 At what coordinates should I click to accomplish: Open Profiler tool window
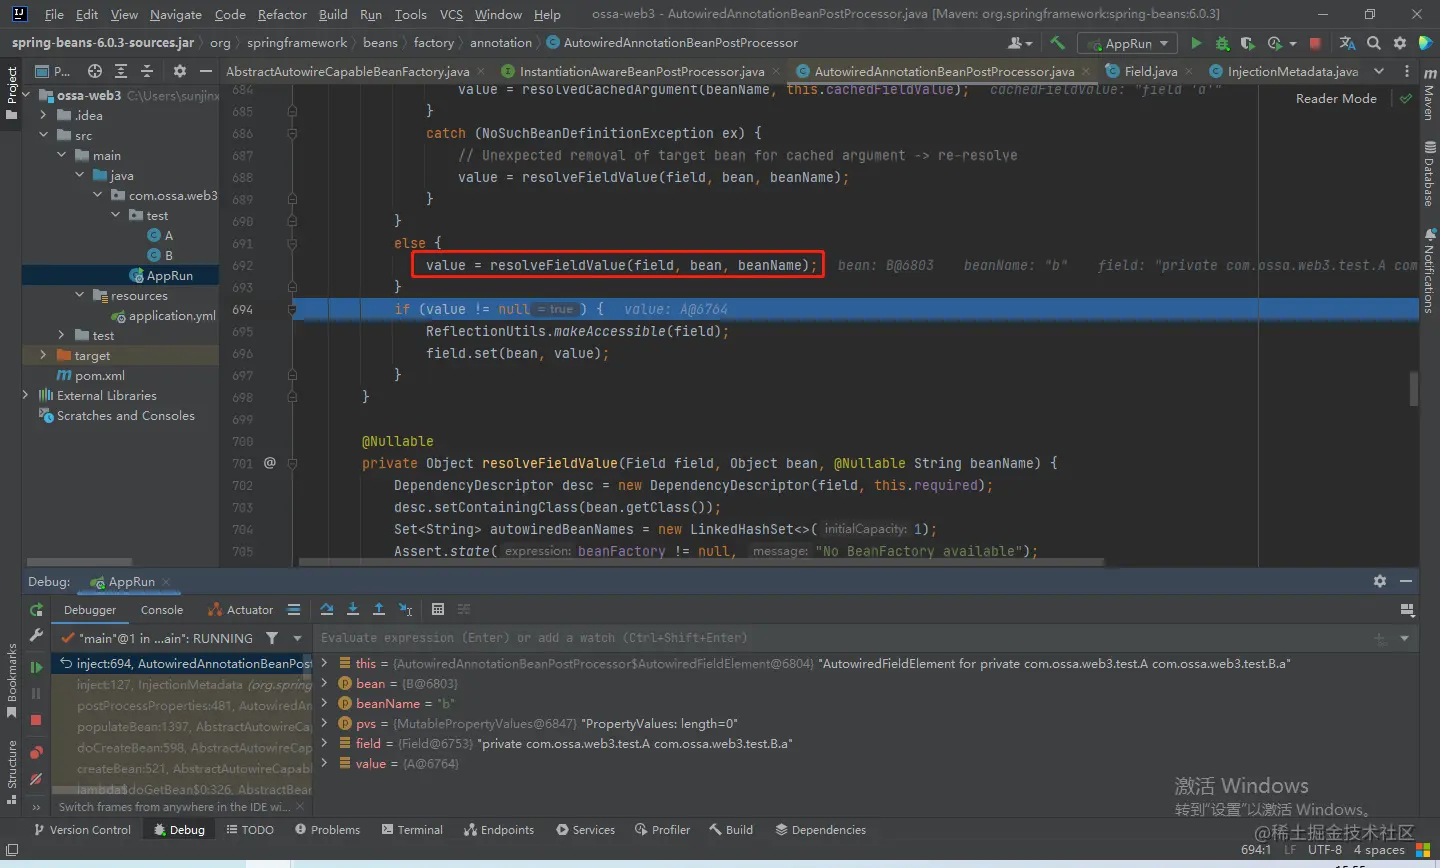pyautogui.click(x=662, y=830)
